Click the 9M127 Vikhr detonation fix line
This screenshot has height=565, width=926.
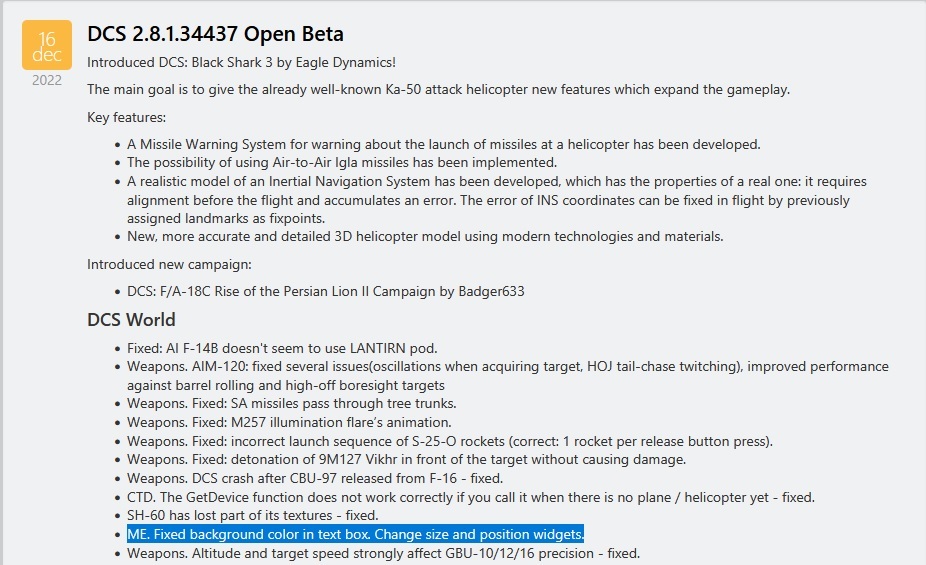(406, 460)
